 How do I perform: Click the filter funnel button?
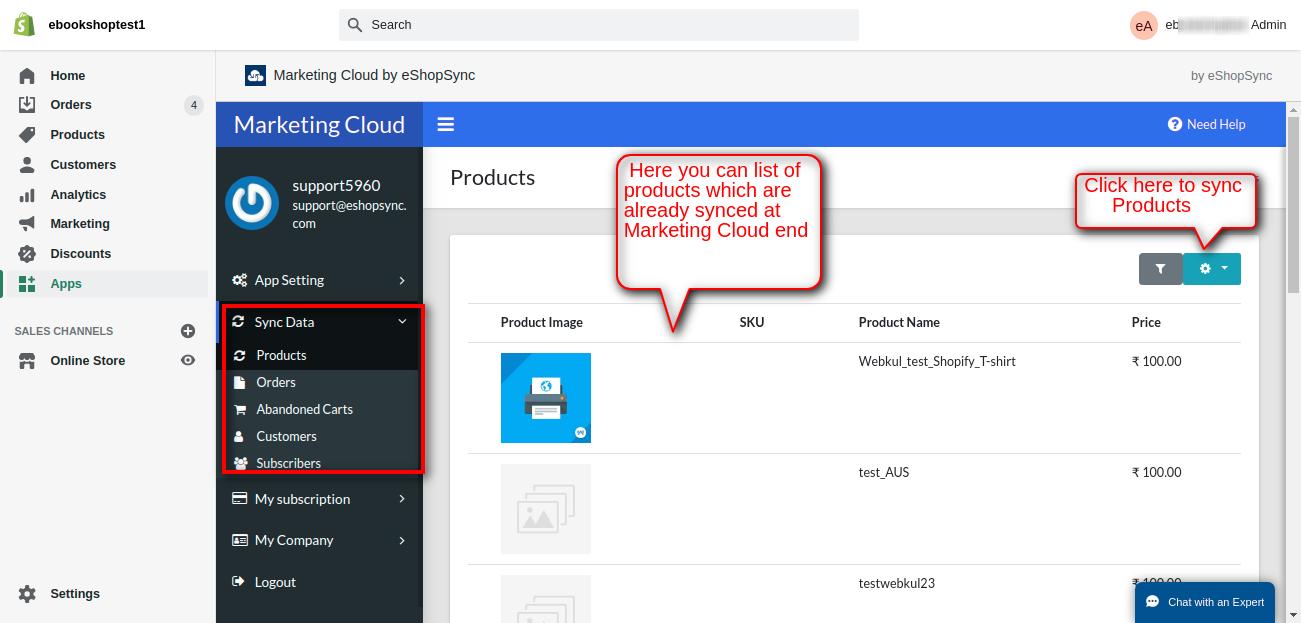(1160, 269)
